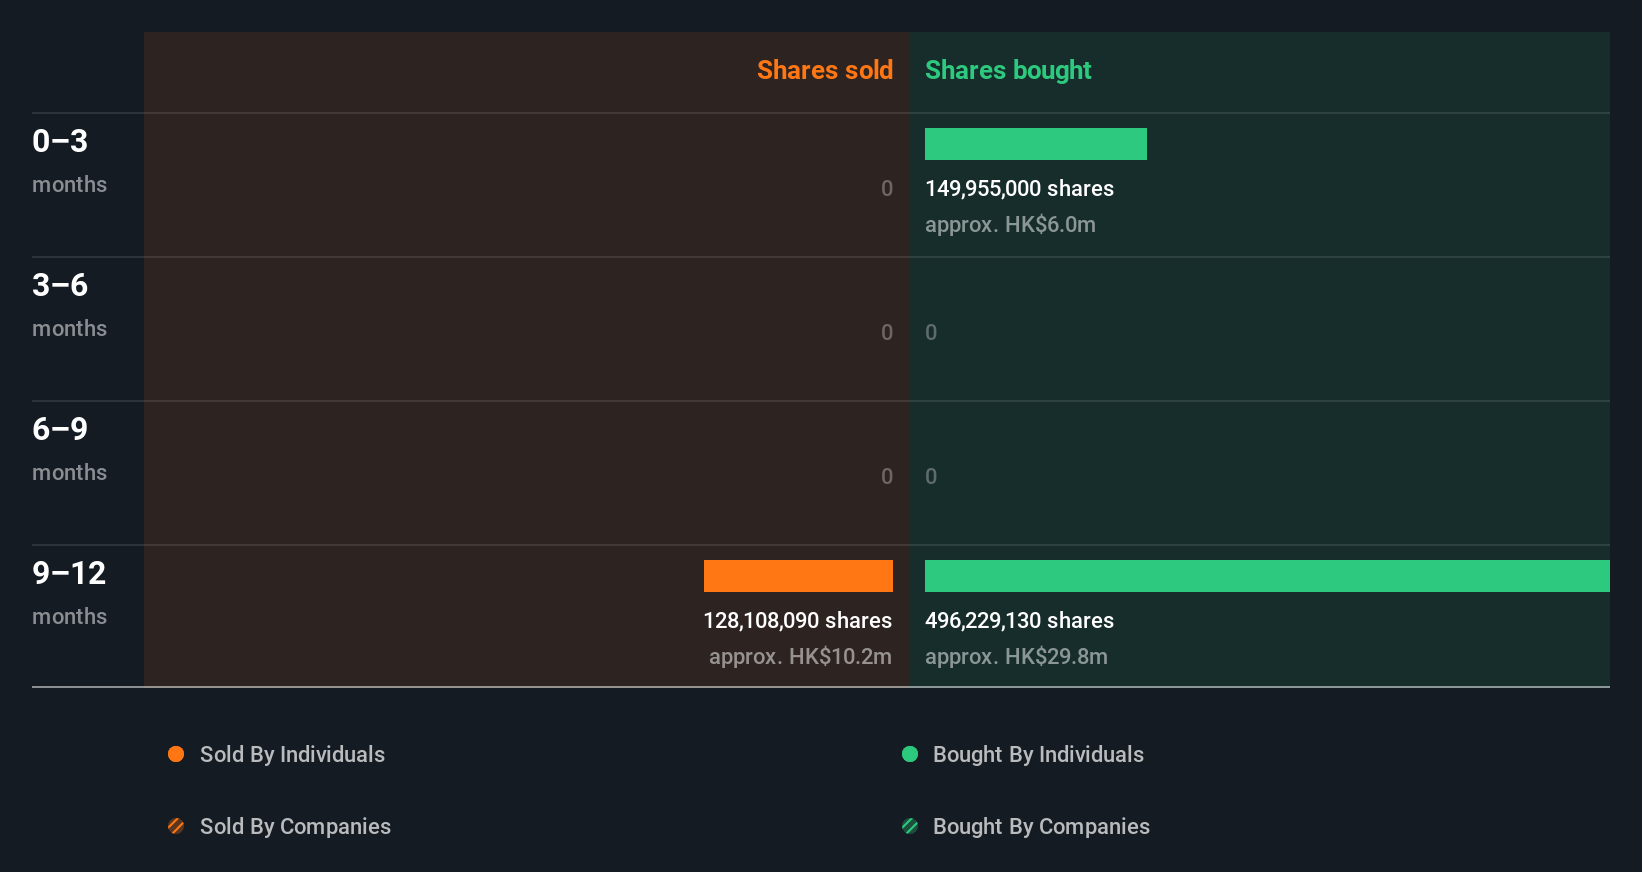Click the green 0–3 months bought bar

[1036, 144]
